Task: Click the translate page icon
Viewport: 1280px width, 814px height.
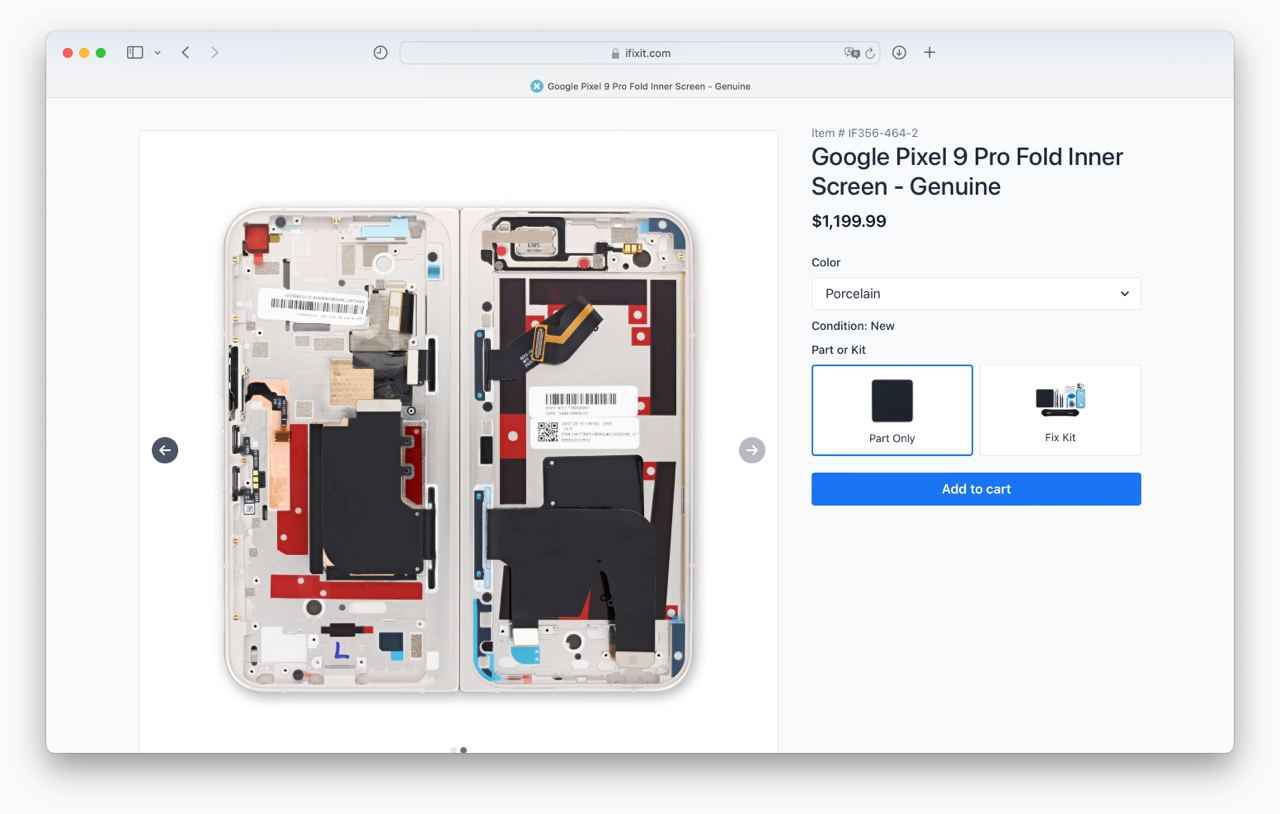Action: (x=851, y=53)
